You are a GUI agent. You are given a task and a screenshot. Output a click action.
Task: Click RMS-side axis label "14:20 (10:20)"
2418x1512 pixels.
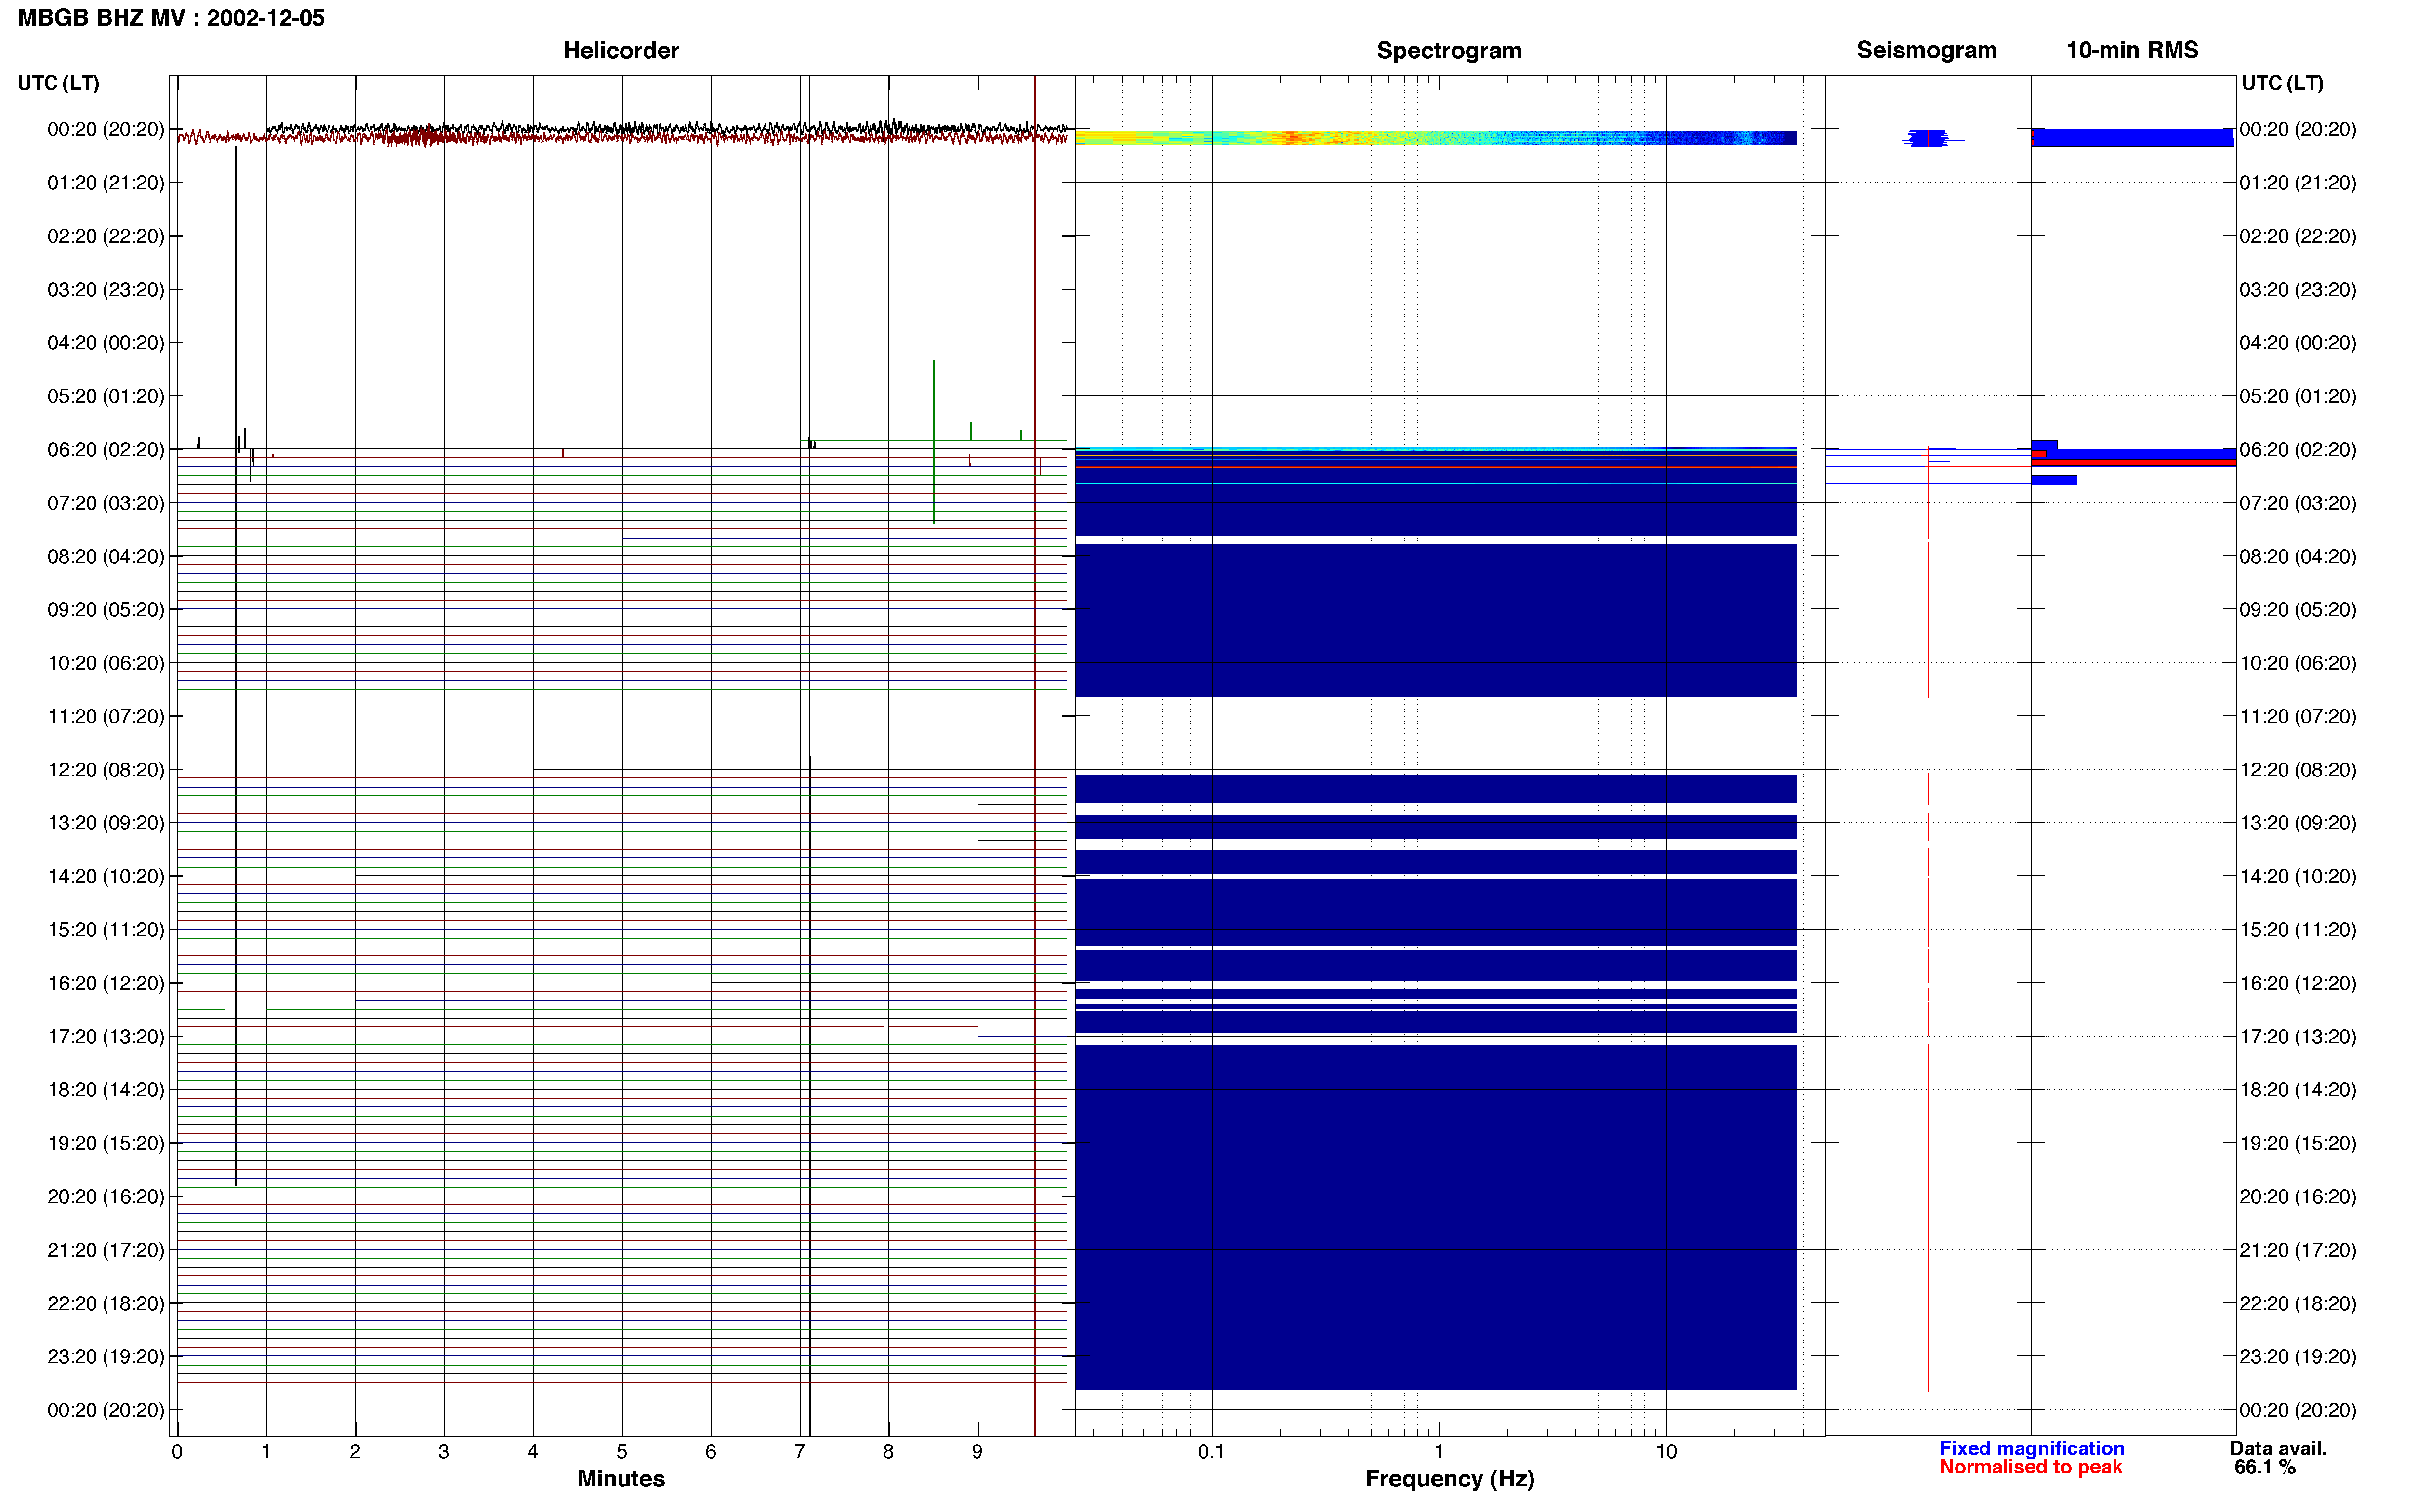point(2298,876)
